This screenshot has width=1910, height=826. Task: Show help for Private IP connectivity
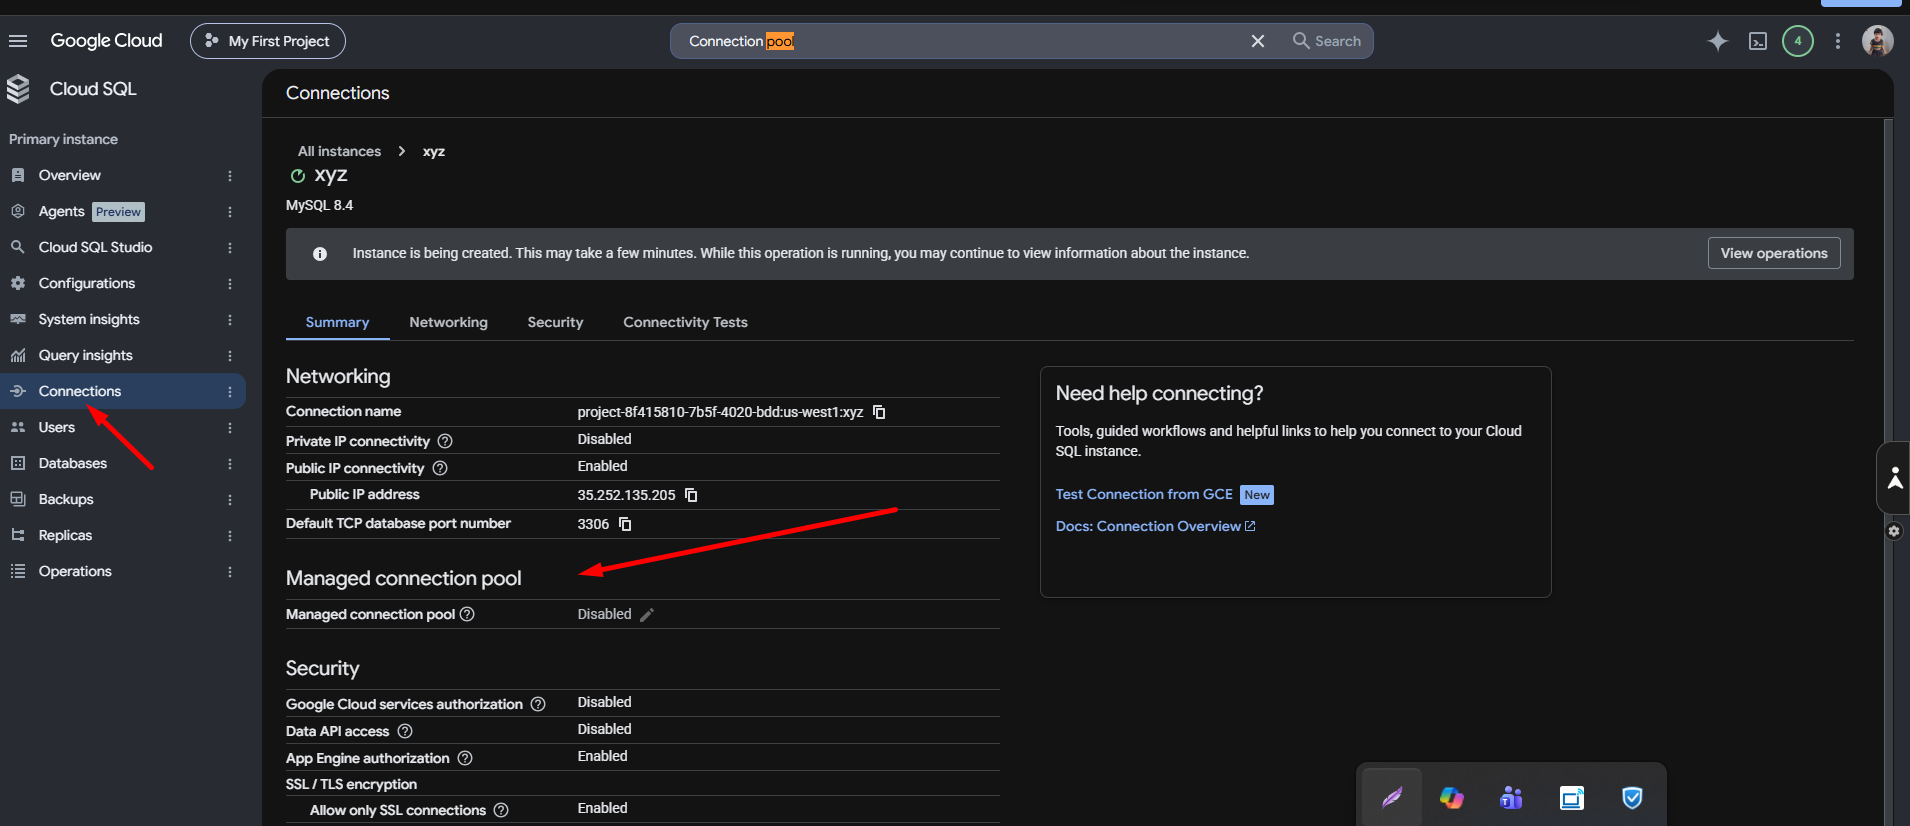(445, 441)
